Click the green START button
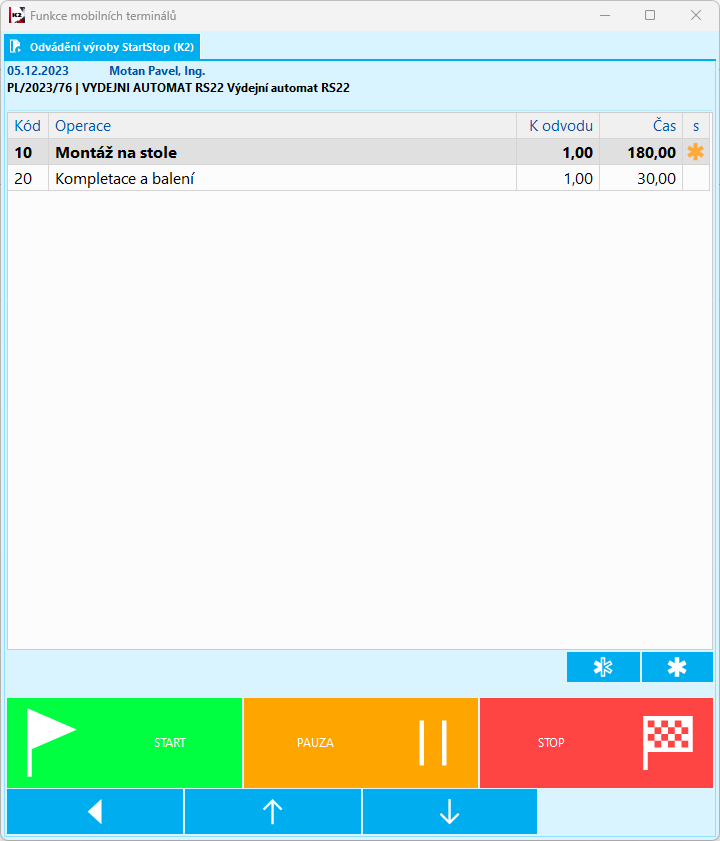 click(x=124, y=743)
